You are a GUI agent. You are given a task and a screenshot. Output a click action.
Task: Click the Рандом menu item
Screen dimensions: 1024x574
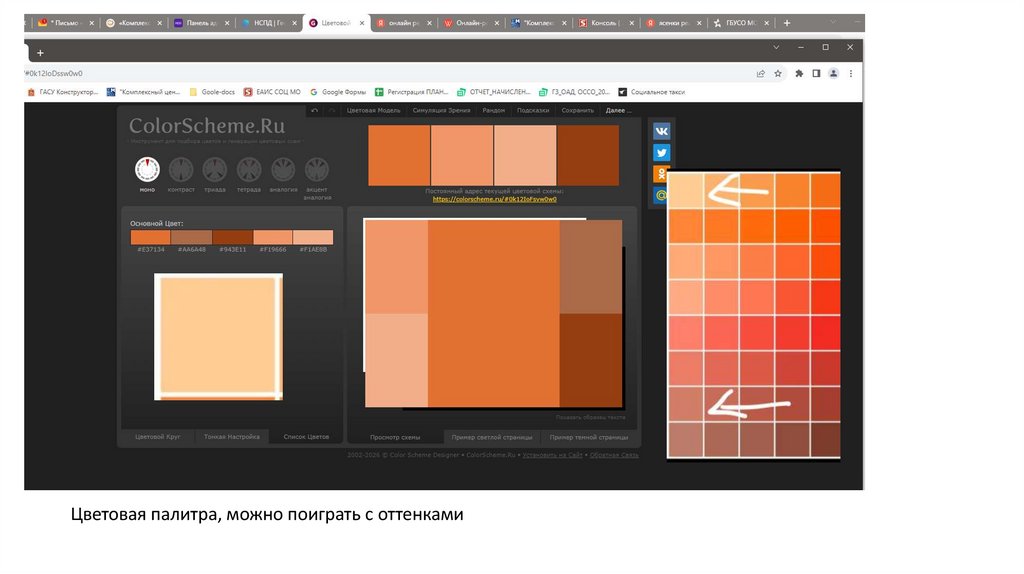494,110
